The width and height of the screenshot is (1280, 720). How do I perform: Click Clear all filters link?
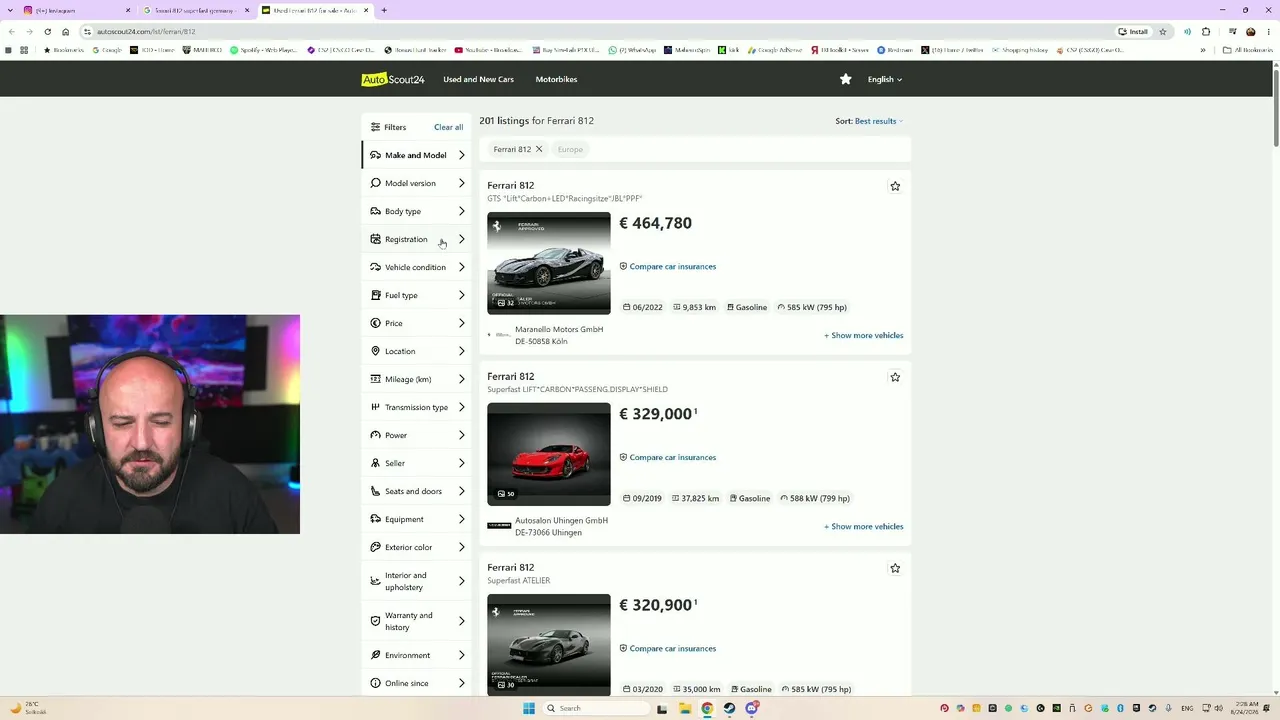pos(448,127)
